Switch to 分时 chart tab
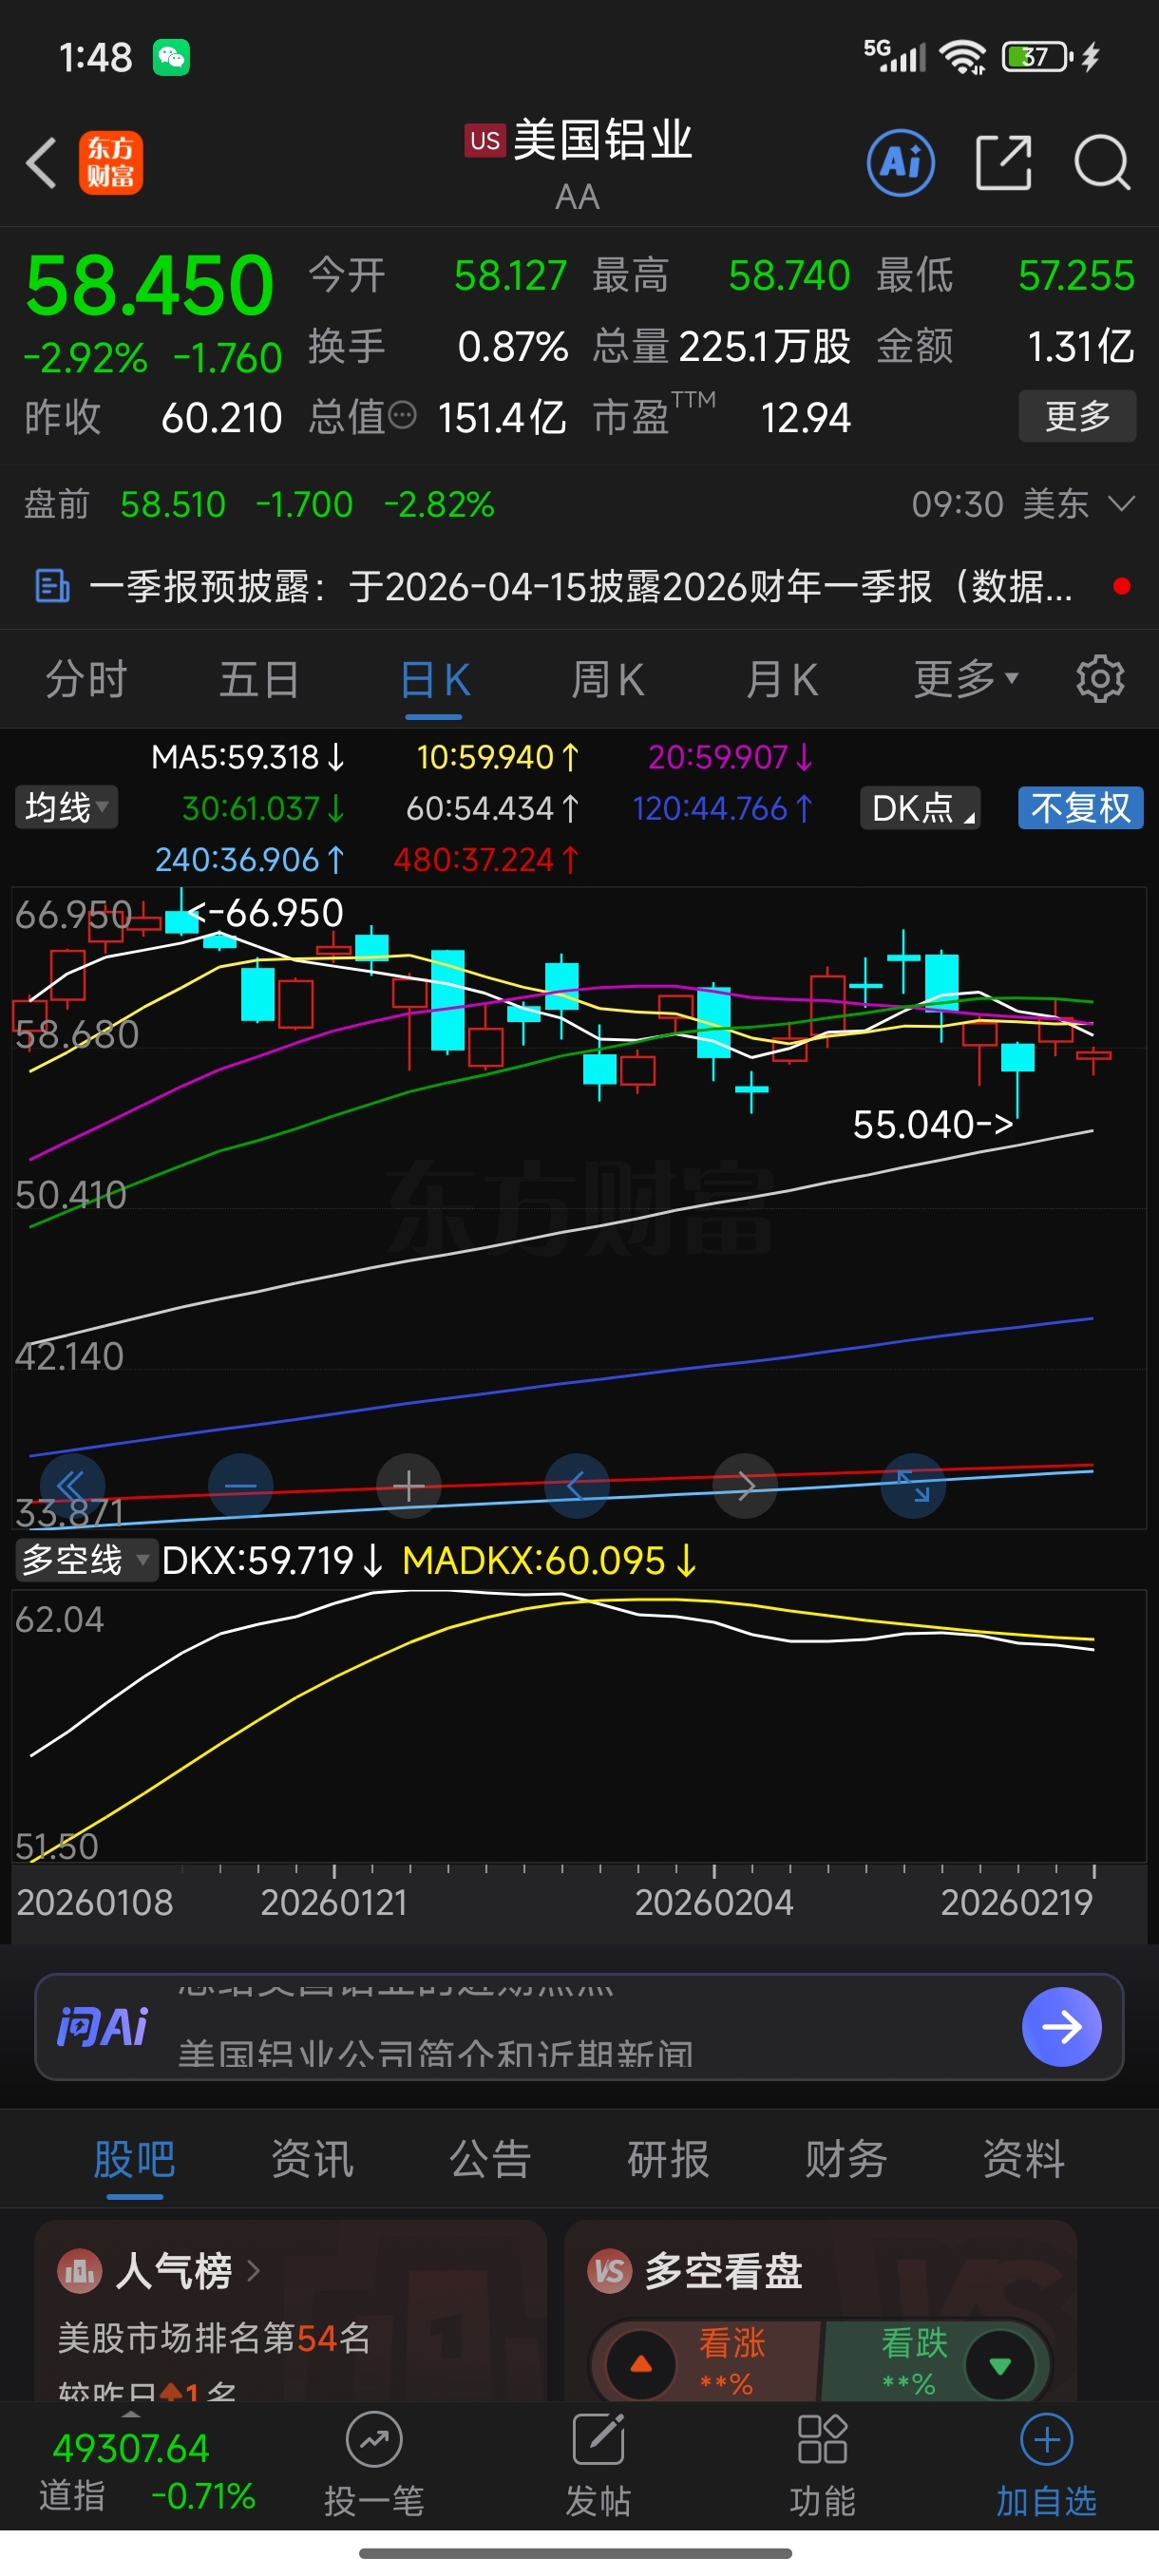Screen dimensions: 1159x2576 coord(86,680)
